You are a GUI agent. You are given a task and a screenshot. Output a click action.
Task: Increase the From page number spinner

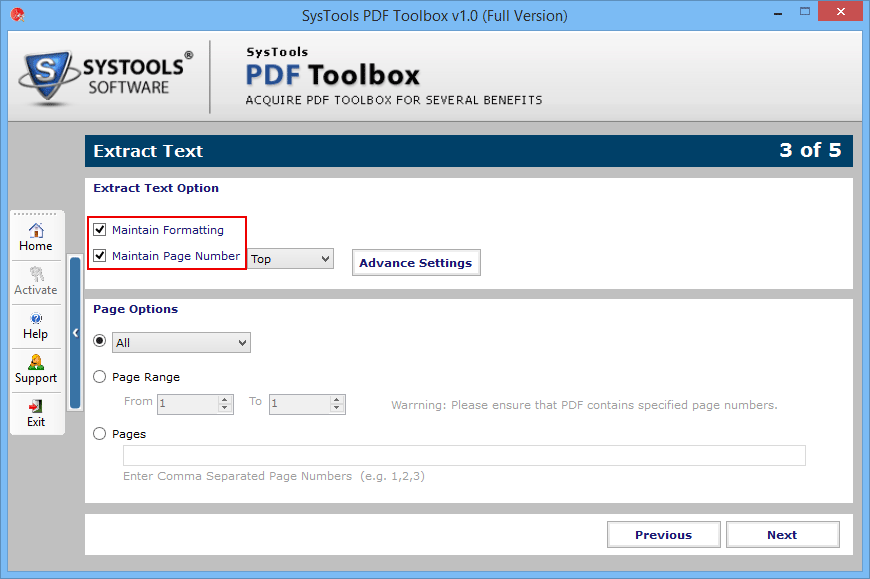[225, 399]
